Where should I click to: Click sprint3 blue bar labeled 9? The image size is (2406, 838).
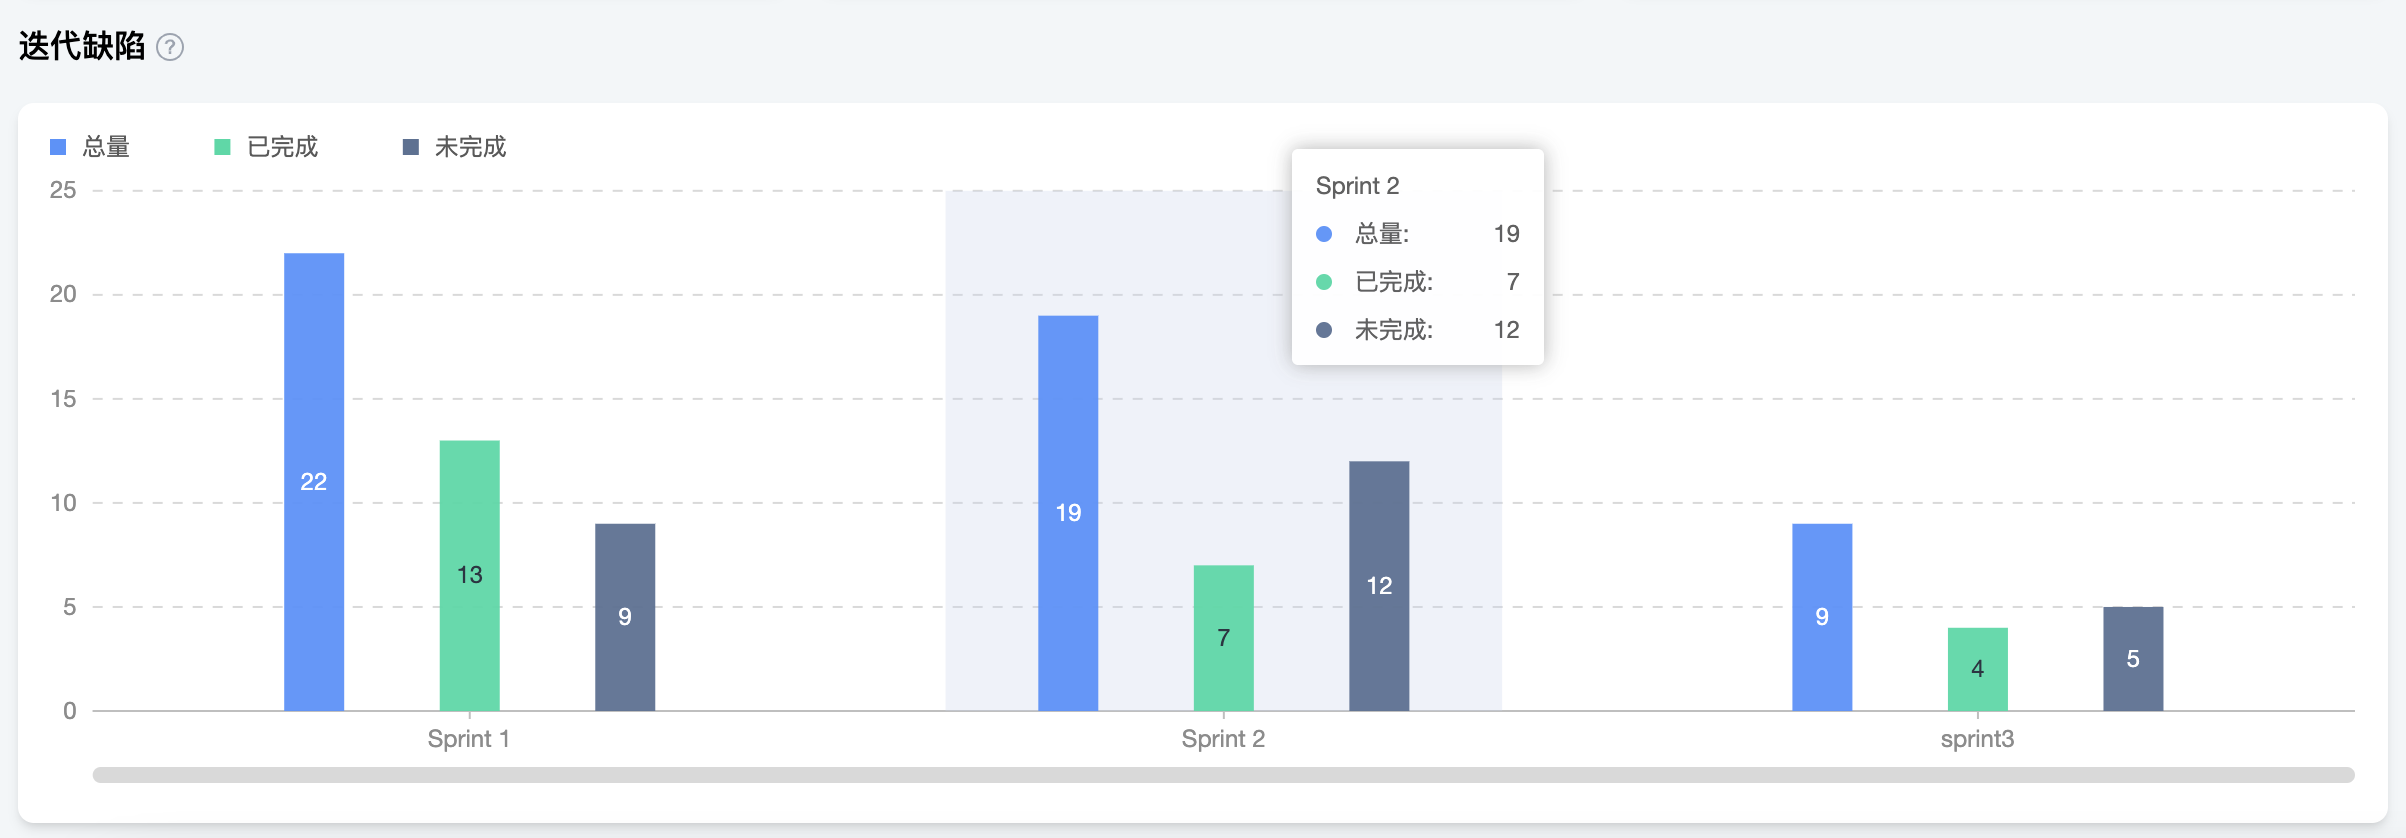(1822, 617)
